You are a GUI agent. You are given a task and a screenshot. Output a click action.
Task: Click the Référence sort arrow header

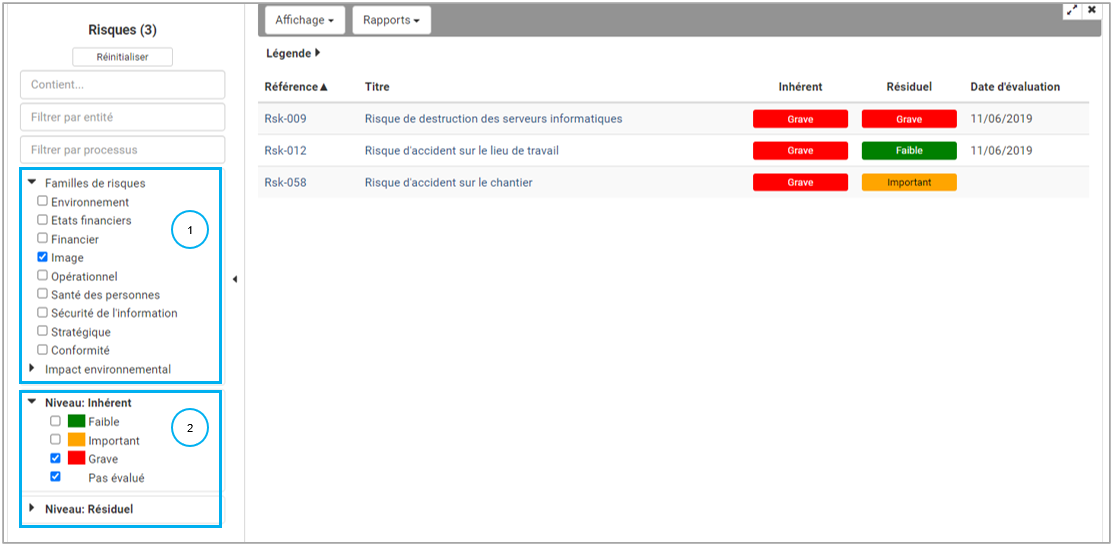(296, 87)
